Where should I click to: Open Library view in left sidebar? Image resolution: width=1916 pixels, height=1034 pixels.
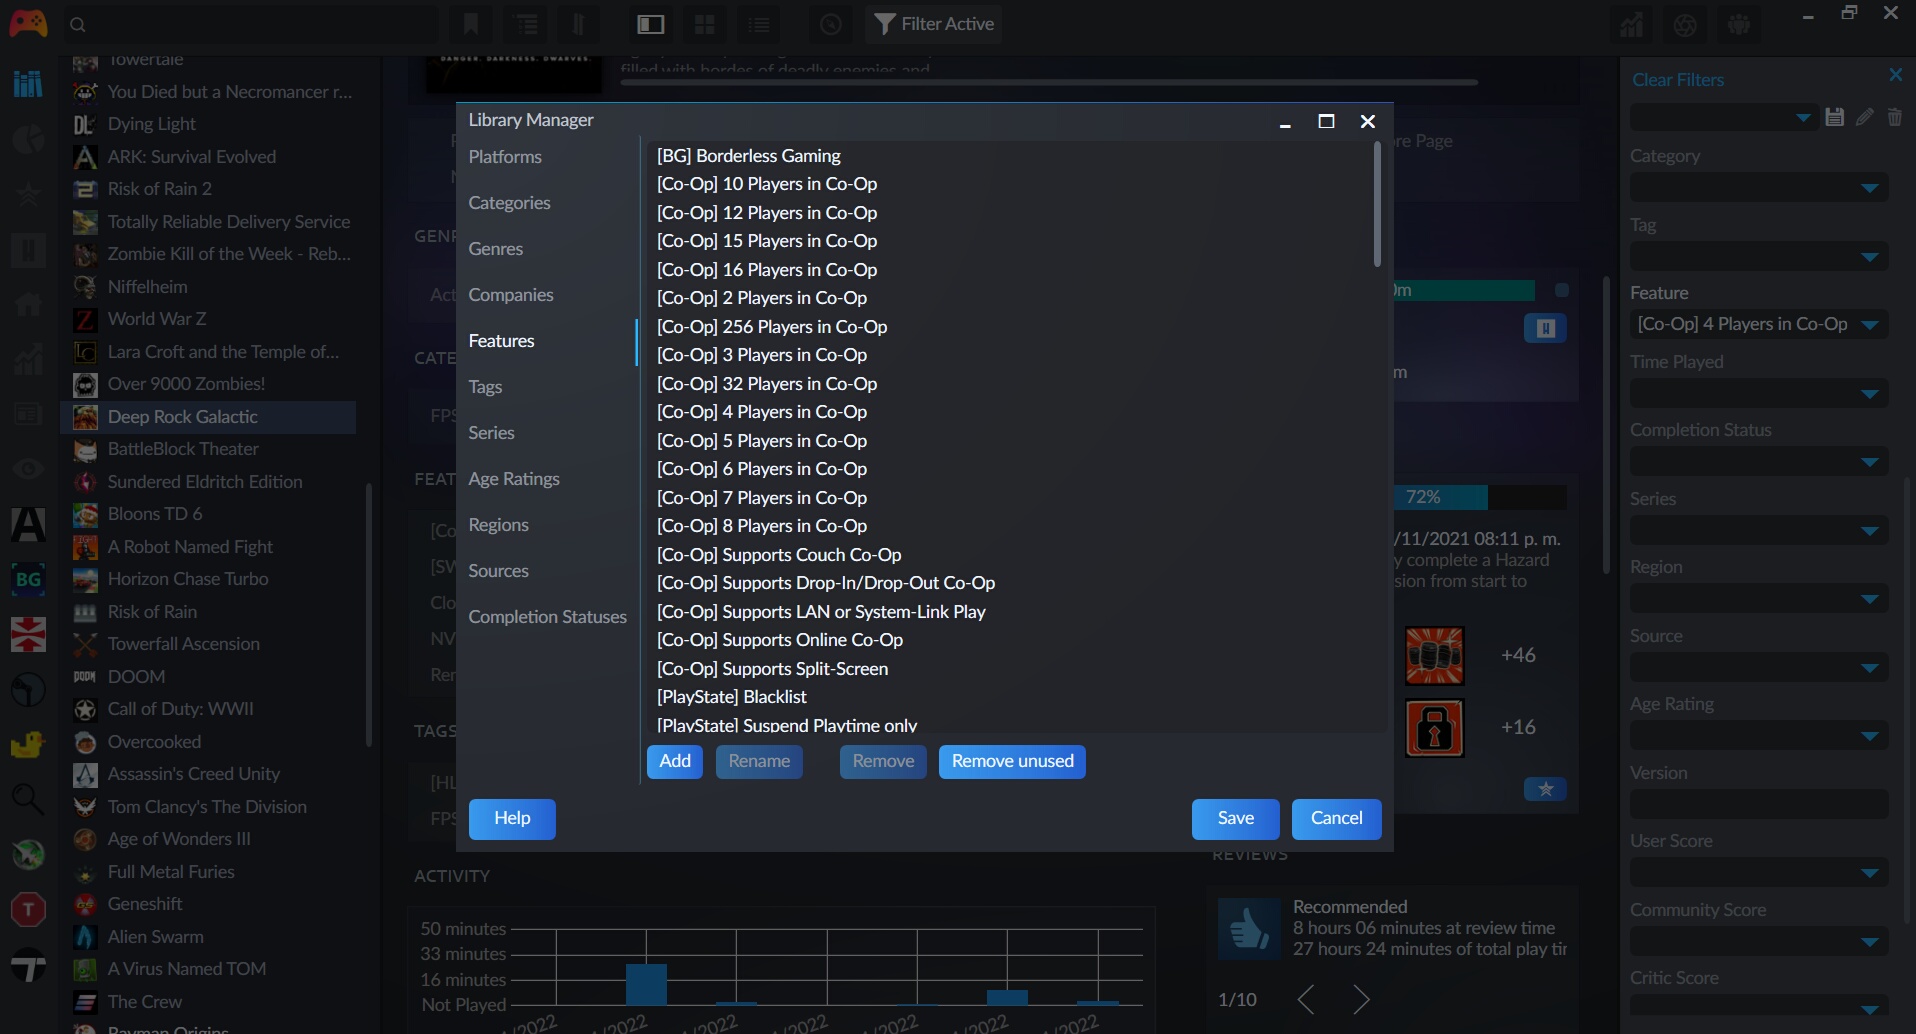28,83
